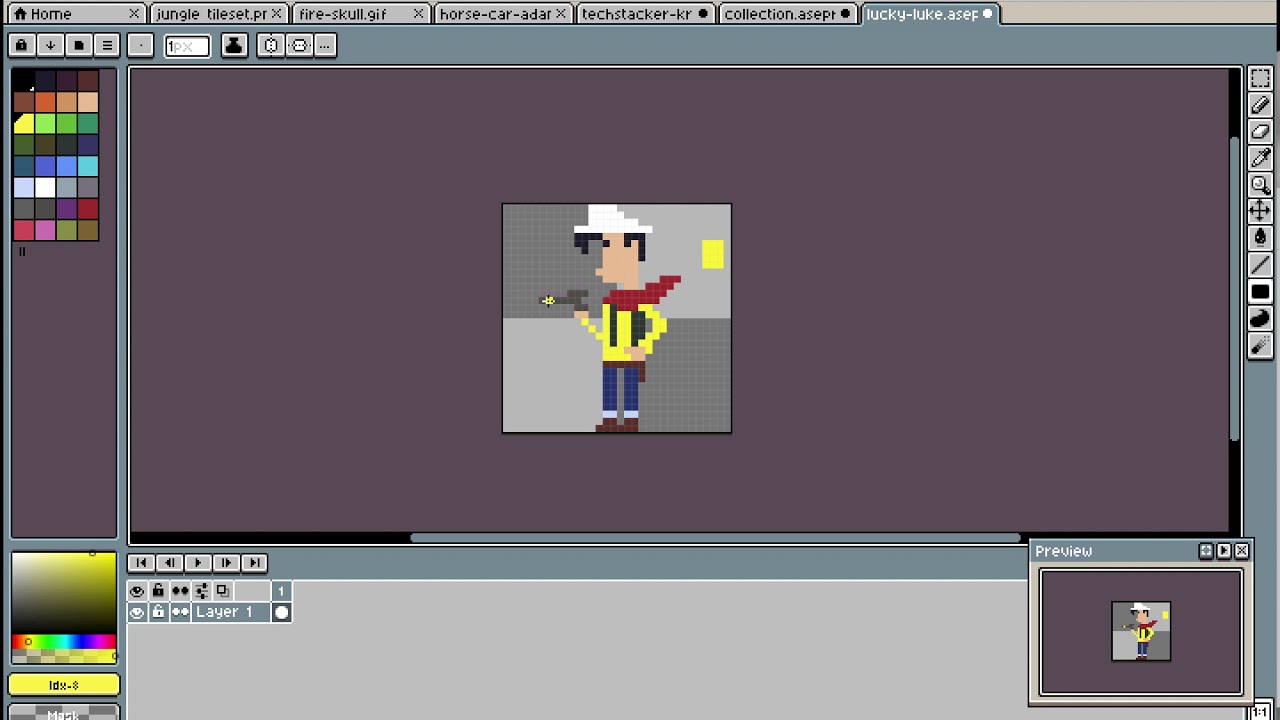Open the ink type stamp button
This screenshot has height=720, width=1280.
click(234, 45)
